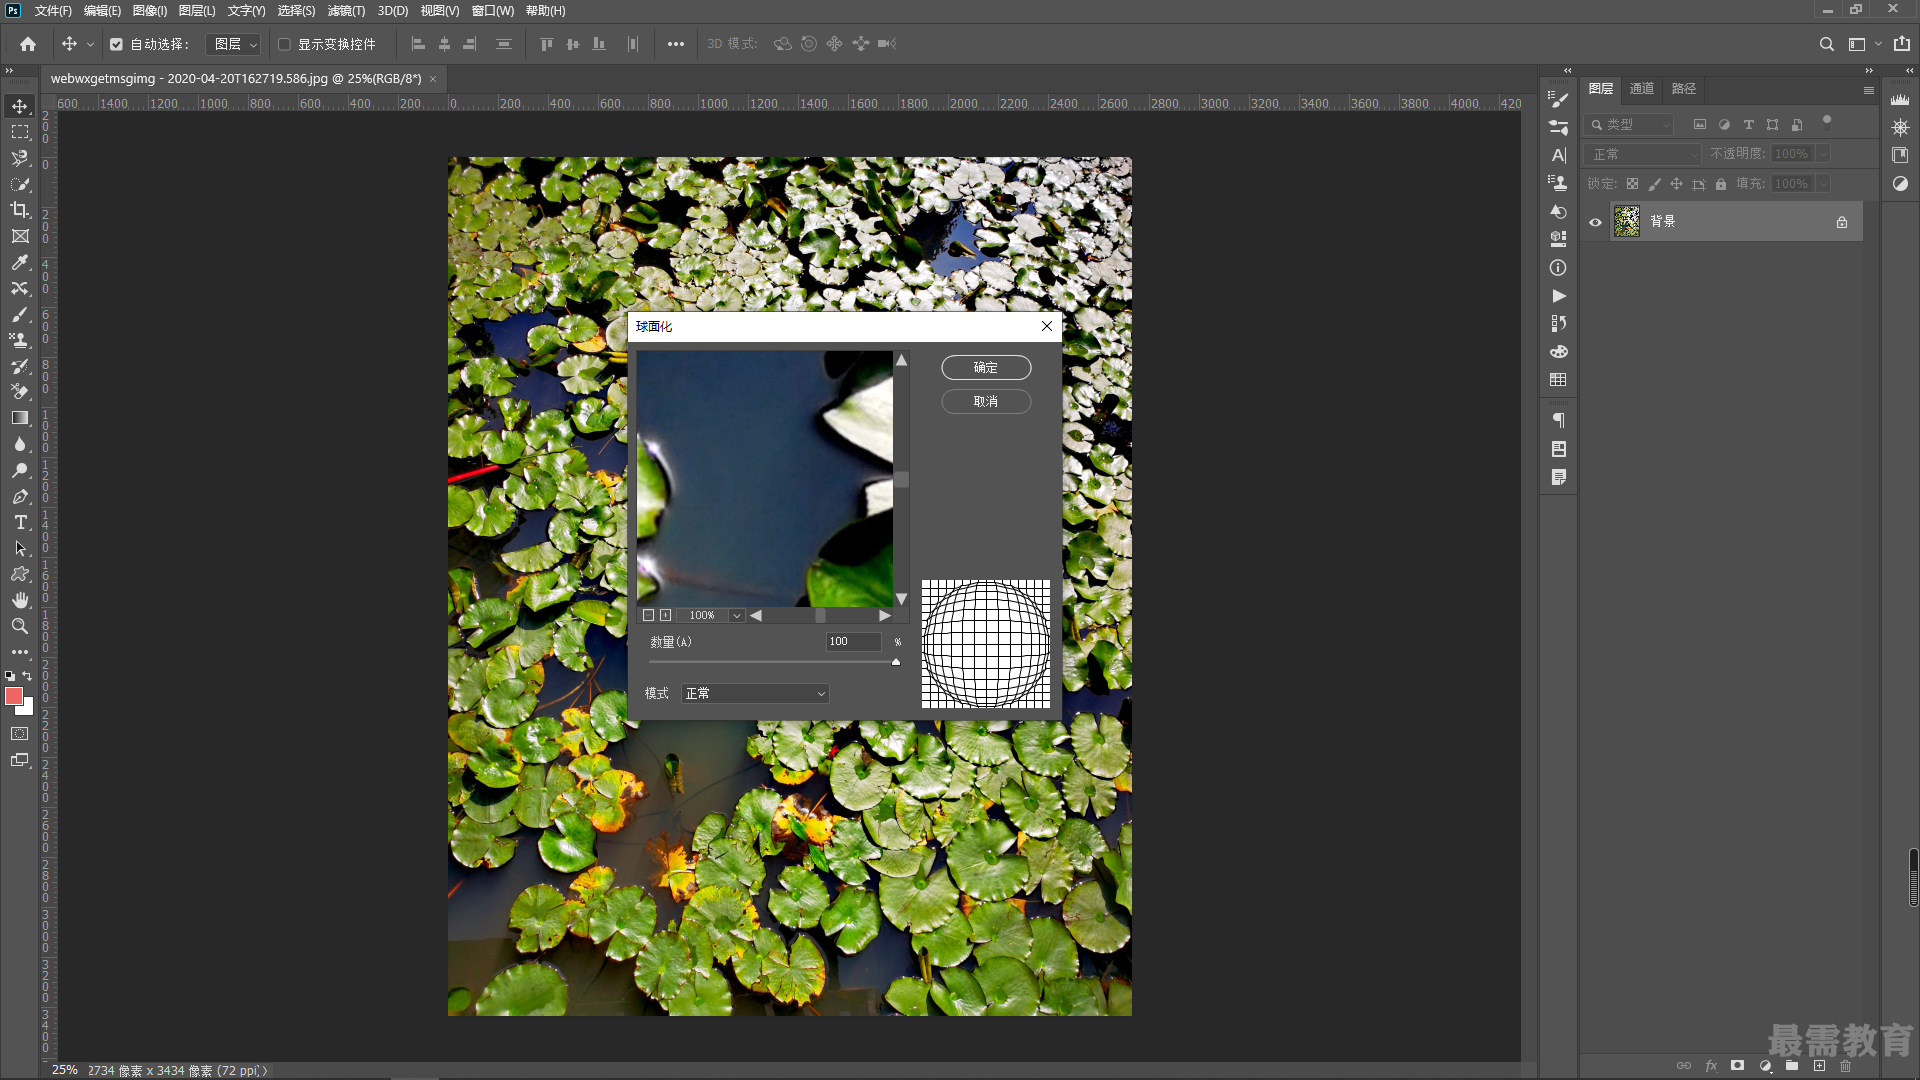Viewport: 1920px width, 1080px height.
Task: Go to Photoshop home screen
Action: coord(28,44)
